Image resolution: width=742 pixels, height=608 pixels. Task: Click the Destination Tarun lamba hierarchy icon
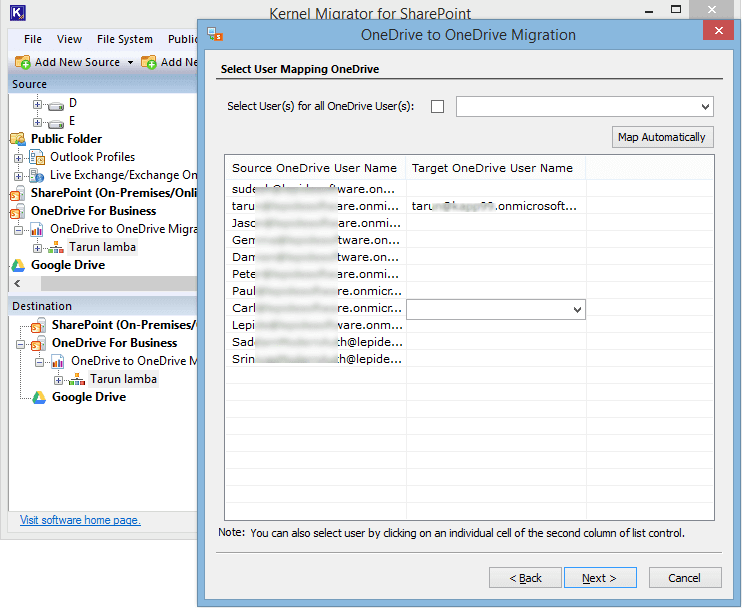(x=77, y=379)
